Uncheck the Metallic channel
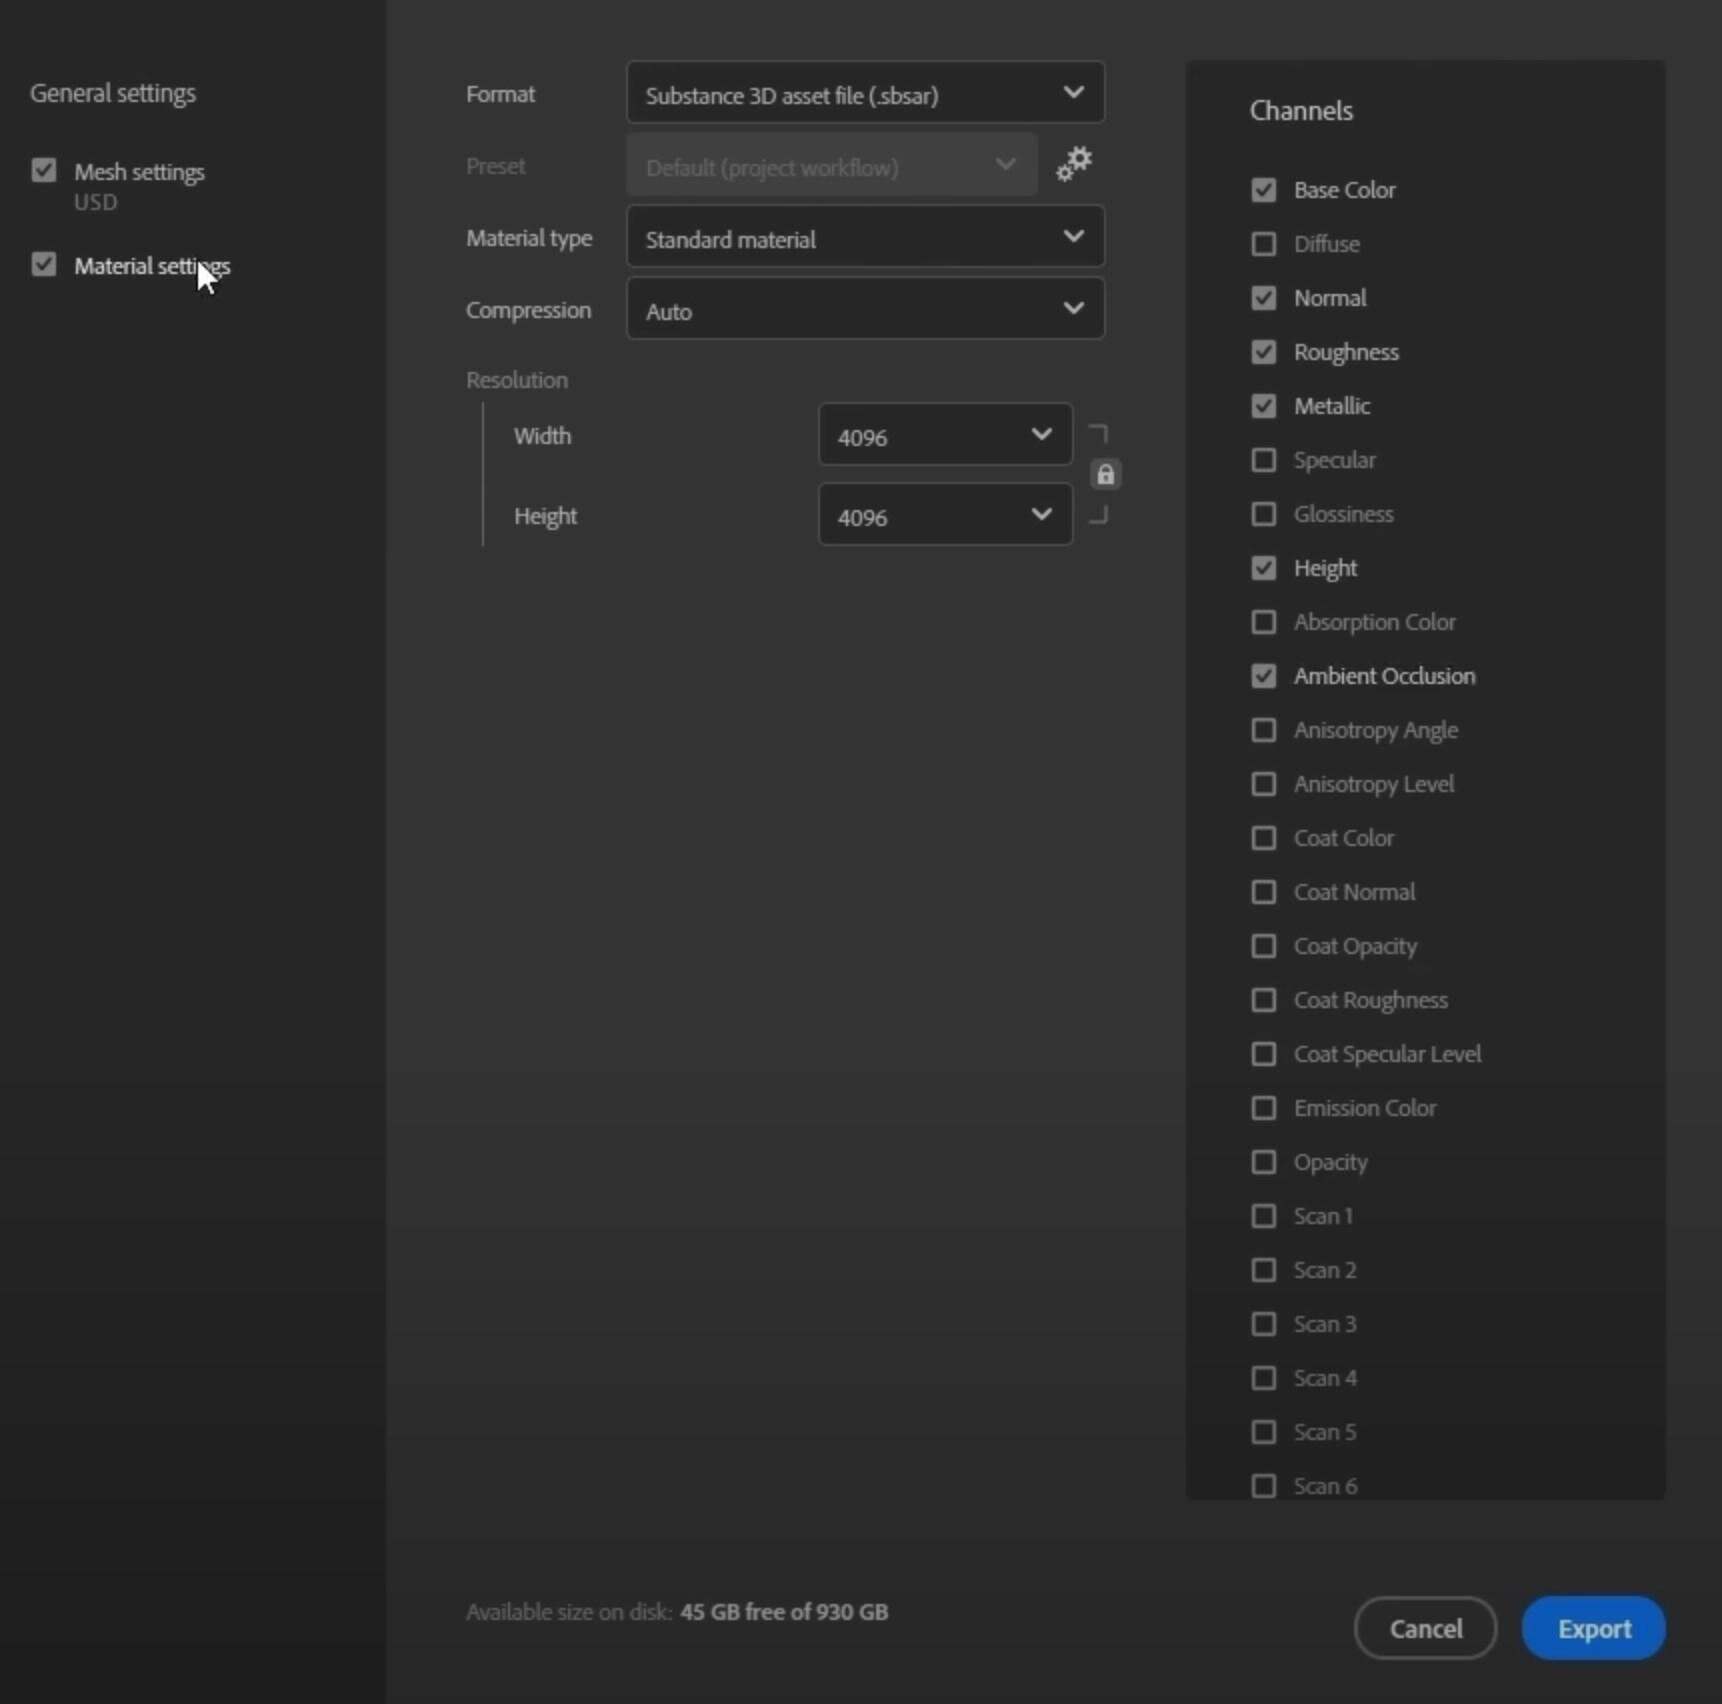 (x=1264, y=406)
